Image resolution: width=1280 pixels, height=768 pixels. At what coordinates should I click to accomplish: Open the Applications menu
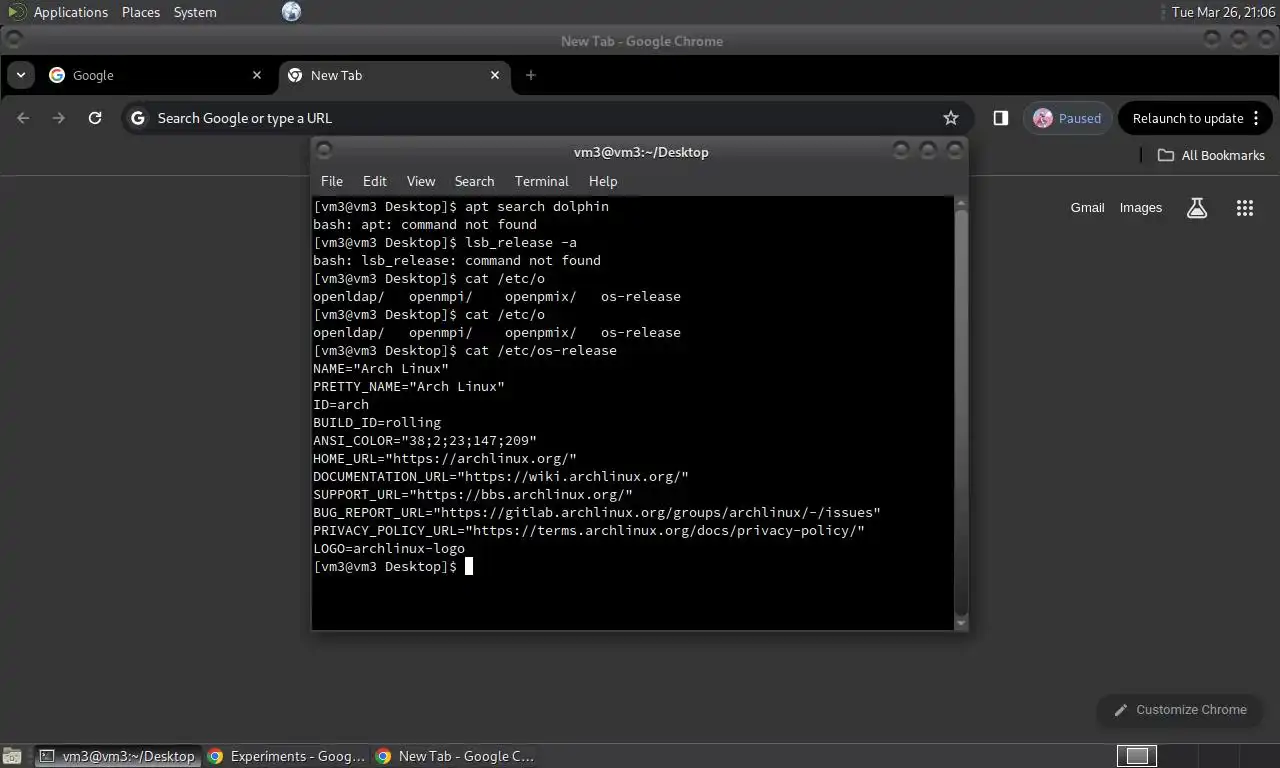tap(70, 12)
